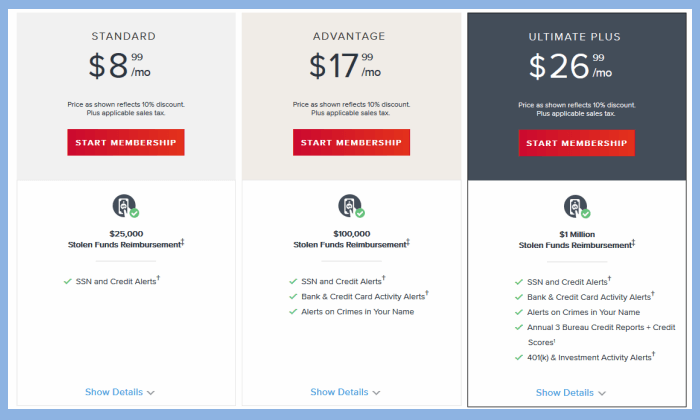Click the checkmark beside Advantage Bank & Credit Card Activity Alerts
700x420 pixels.
[293, 297]
